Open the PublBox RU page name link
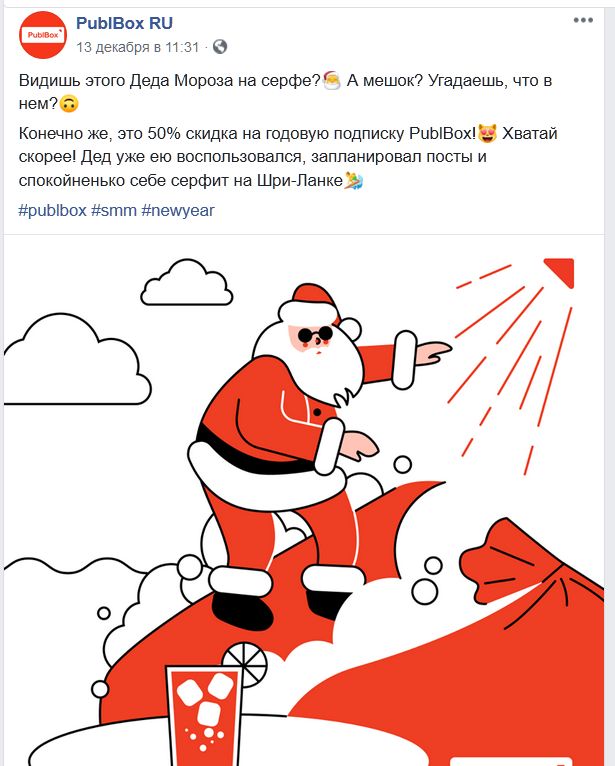 (124, 23)
